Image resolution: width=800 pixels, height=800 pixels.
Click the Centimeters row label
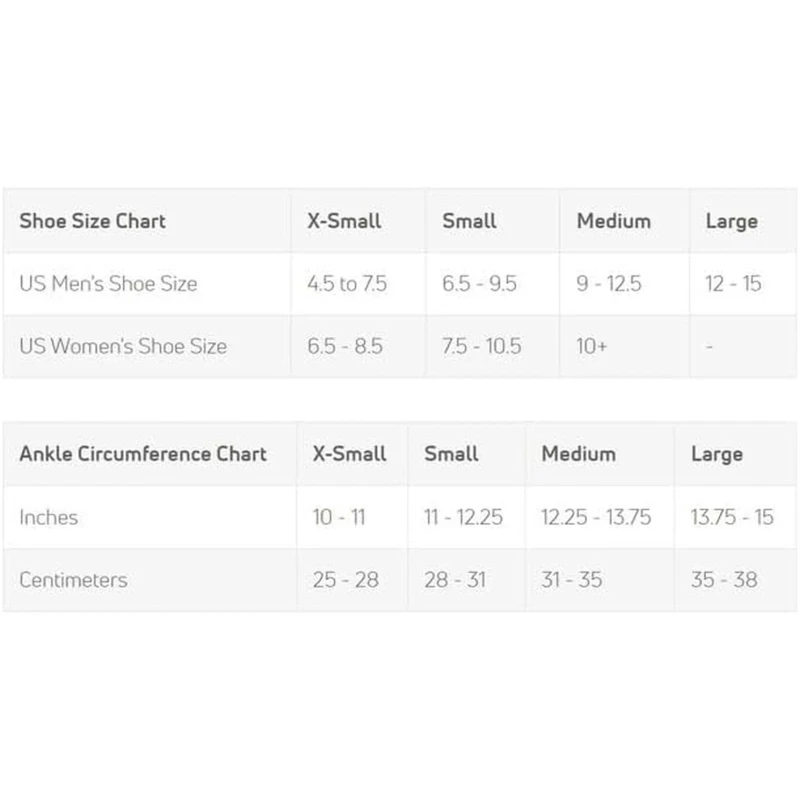(x=73, y=579)
